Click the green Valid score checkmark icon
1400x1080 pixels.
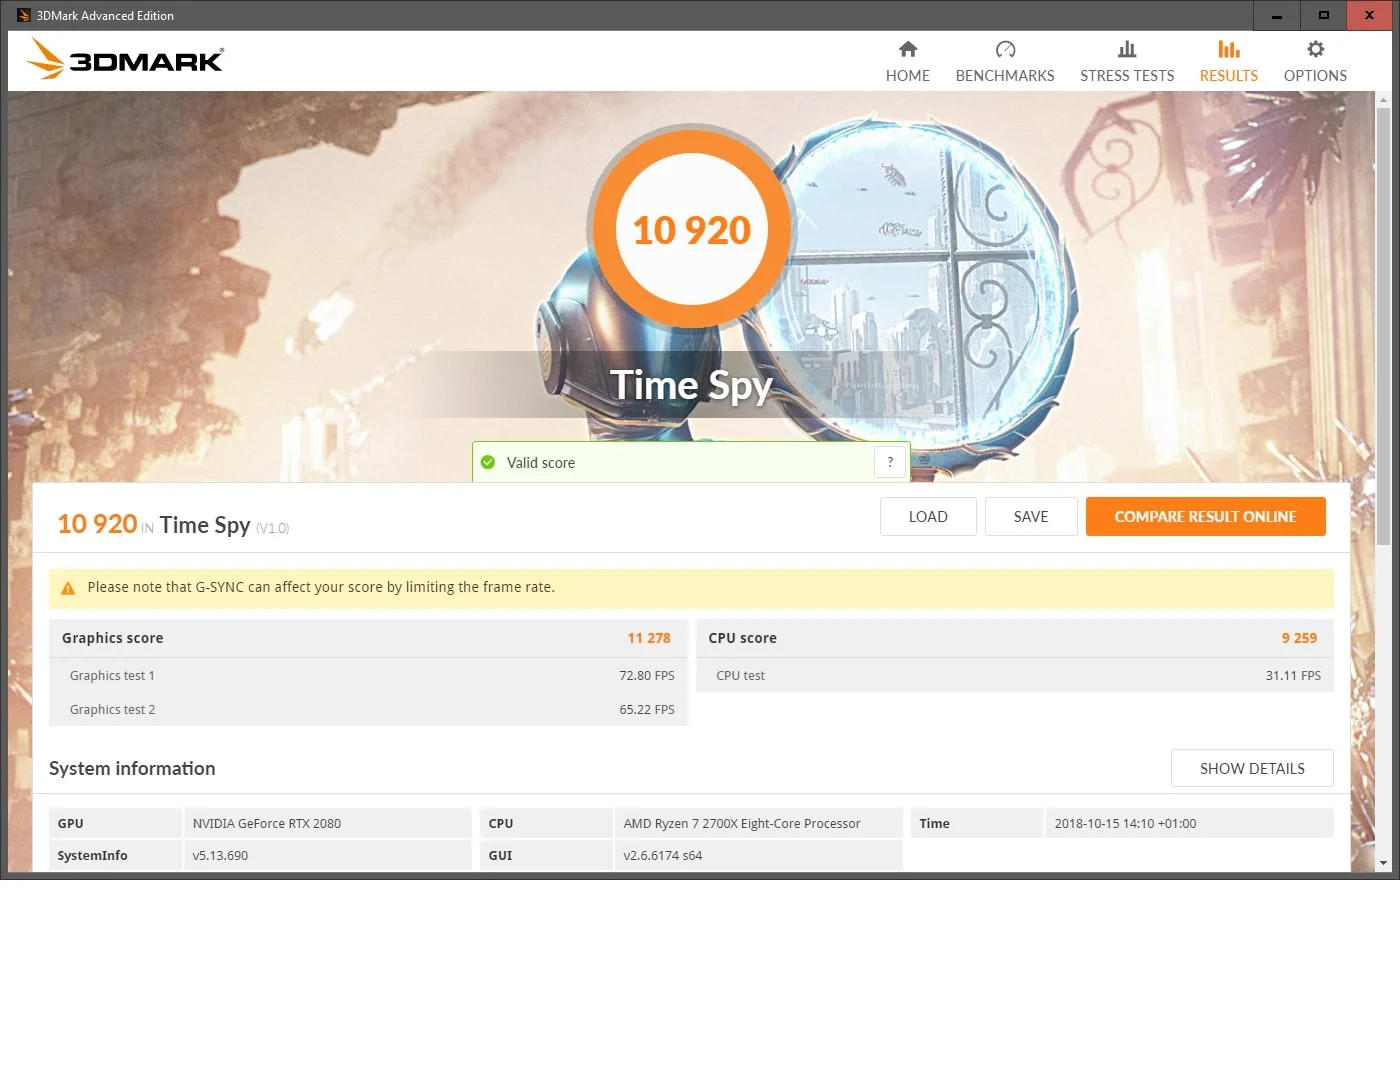[488, 462]
